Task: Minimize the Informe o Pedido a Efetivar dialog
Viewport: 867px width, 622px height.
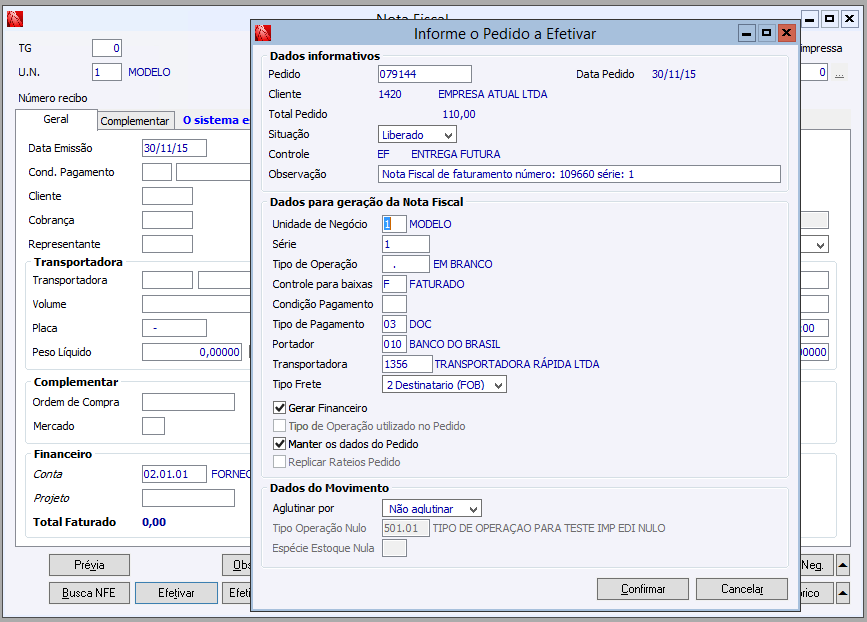Action: point(746,33)
